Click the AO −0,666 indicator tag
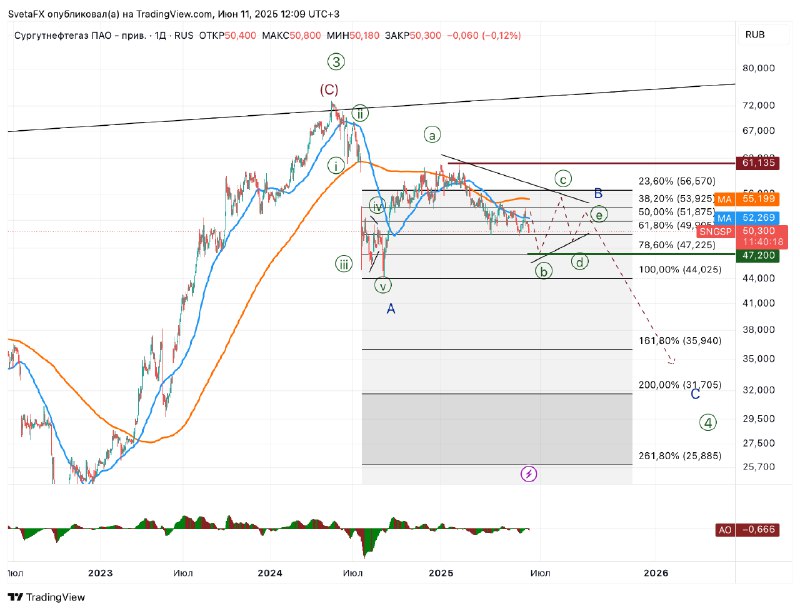 pos(747,529)
